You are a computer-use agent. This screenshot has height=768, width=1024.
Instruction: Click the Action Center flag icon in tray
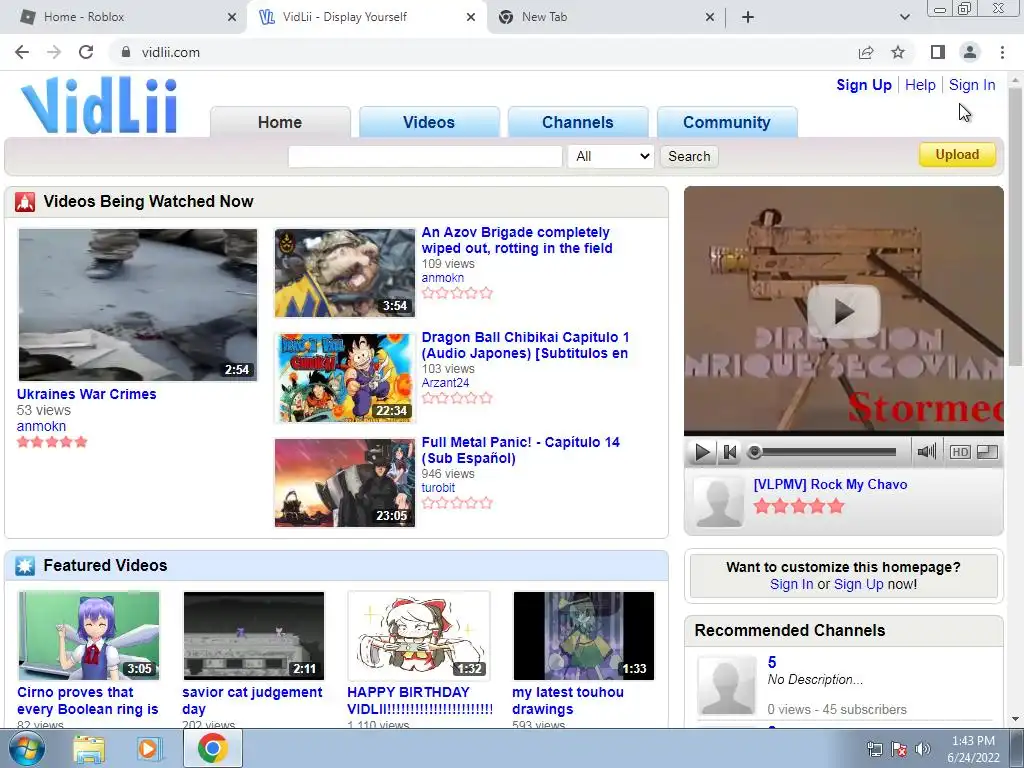[899, 749]
